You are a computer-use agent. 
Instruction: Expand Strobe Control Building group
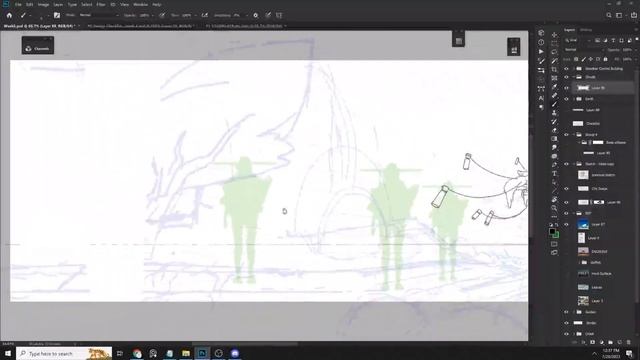(574, 69)
